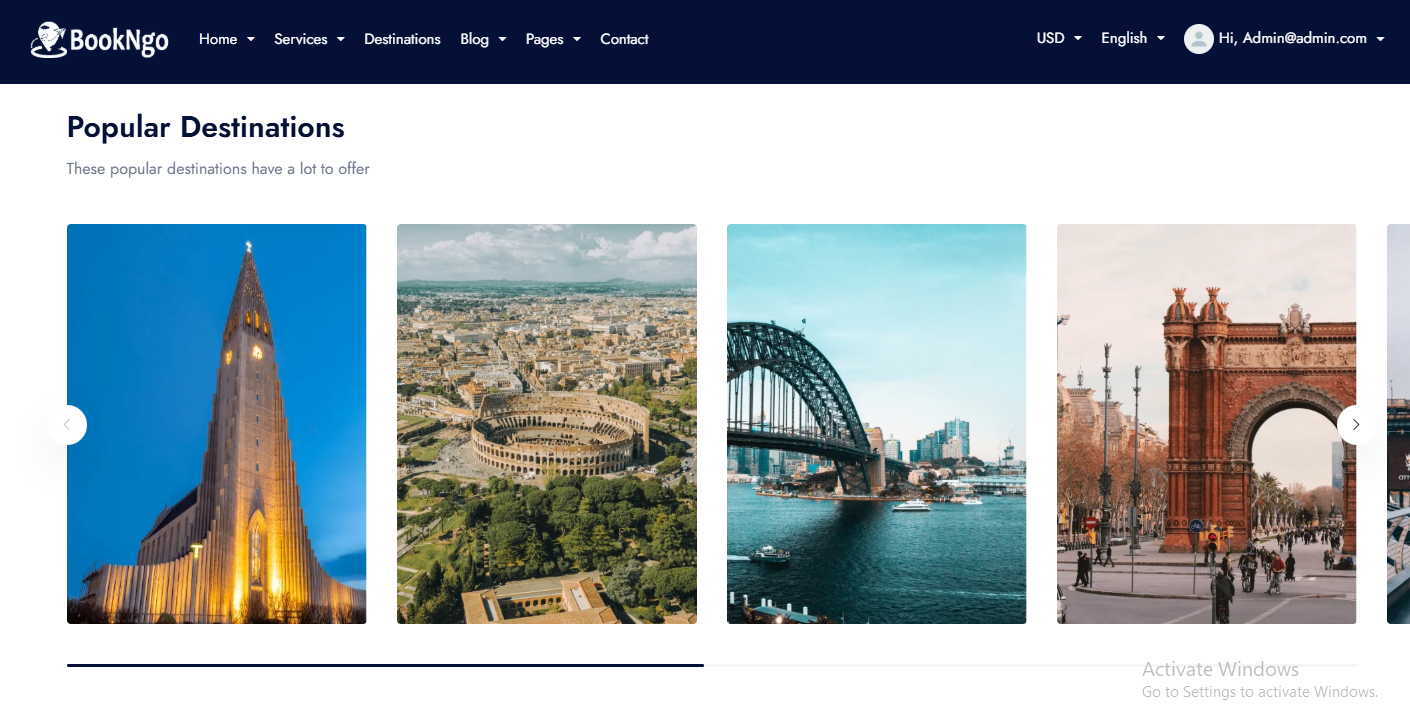
Task: Click the Popular Destinations heading
Action: [205, 127]
